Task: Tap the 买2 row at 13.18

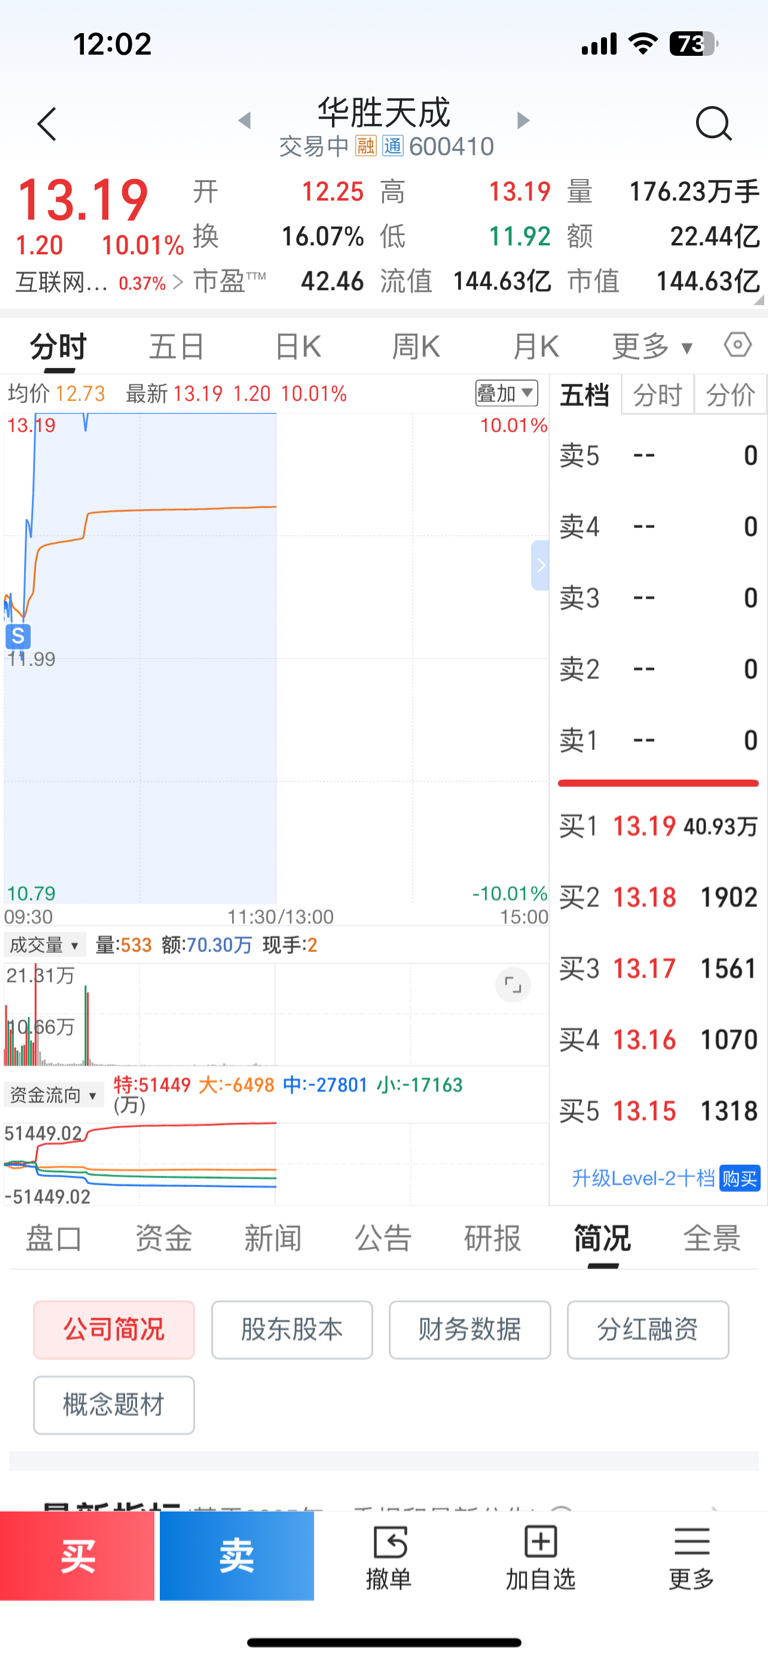Action: [658, 897]
